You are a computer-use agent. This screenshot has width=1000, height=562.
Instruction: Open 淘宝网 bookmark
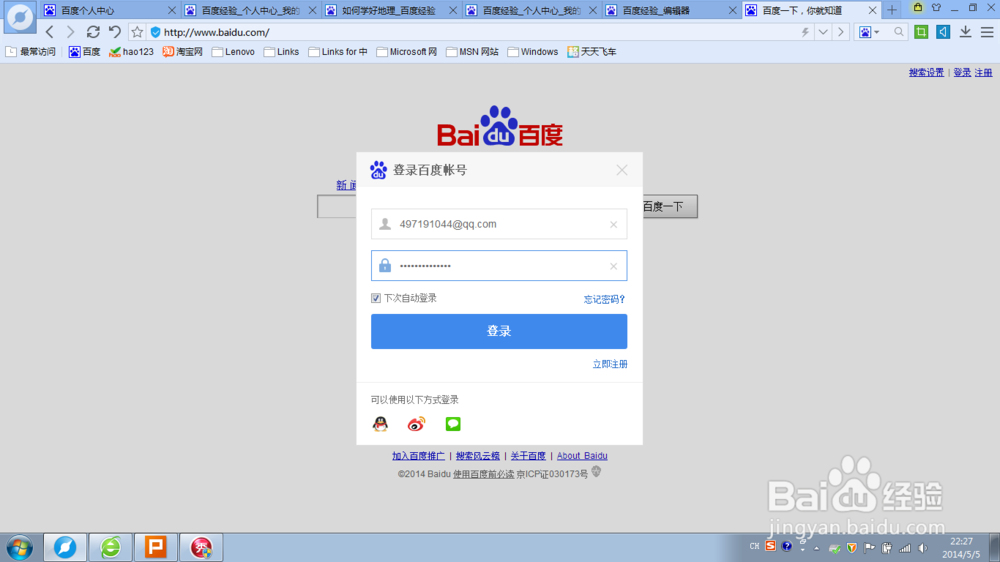(x=182, y=52)
